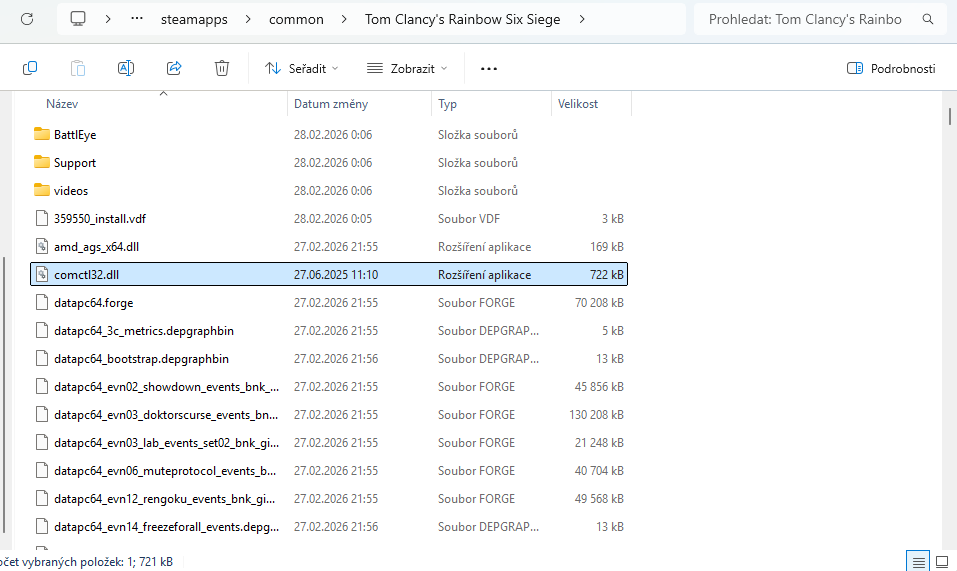957x571 pixels.
Task: Switch to large icons view in status bar
Action: (x=942, y=561)
